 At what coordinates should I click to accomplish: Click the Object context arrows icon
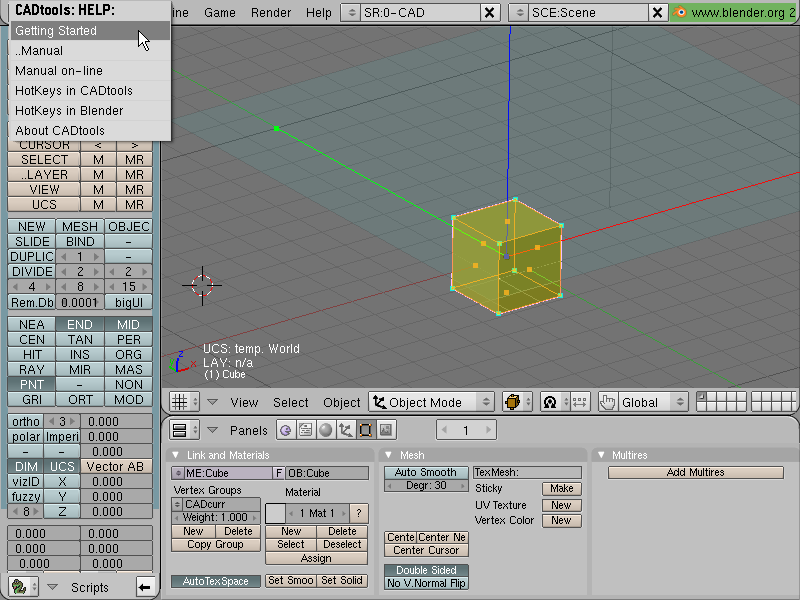point(345,430)
